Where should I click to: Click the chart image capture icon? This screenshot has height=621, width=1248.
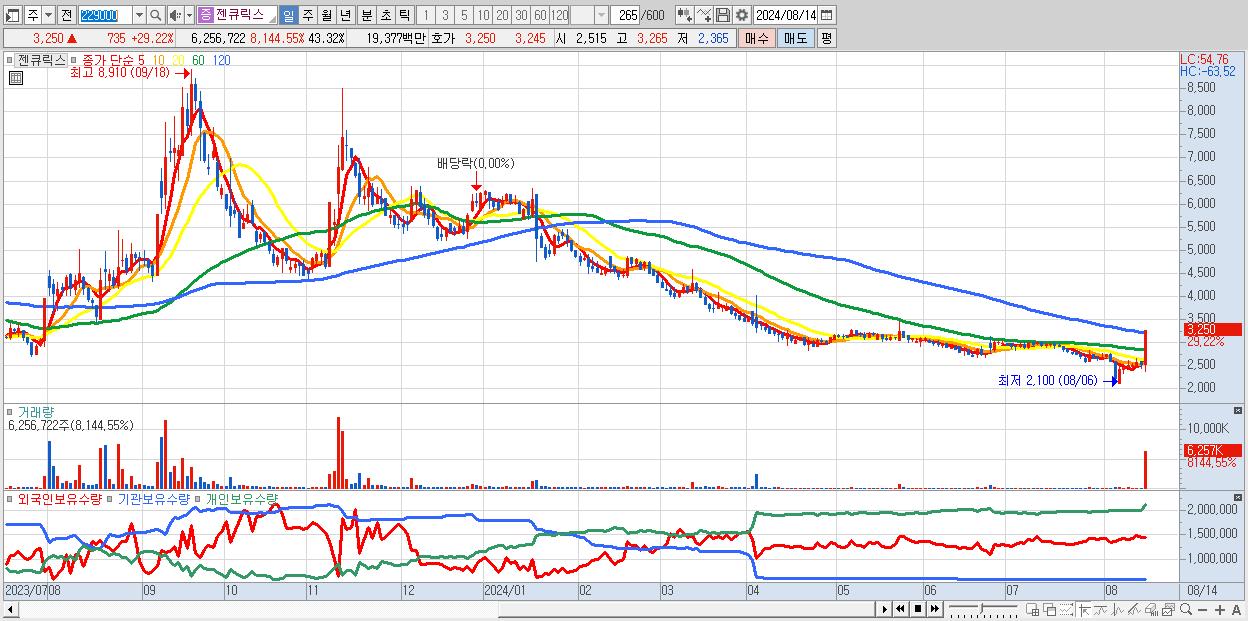click(x=1168, y=610)
